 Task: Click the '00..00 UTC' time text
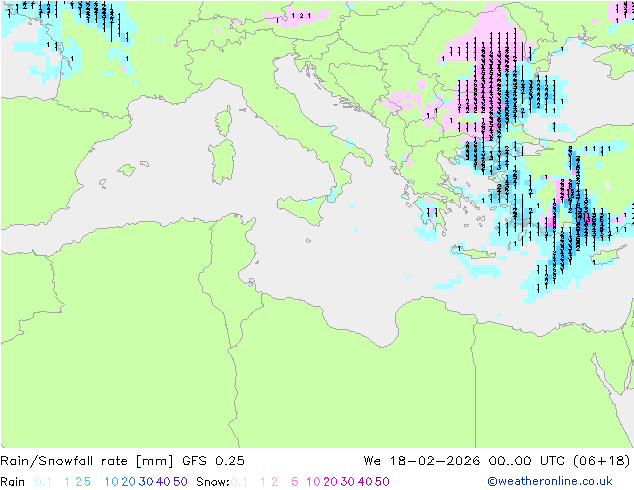click(x=526, y=461)
